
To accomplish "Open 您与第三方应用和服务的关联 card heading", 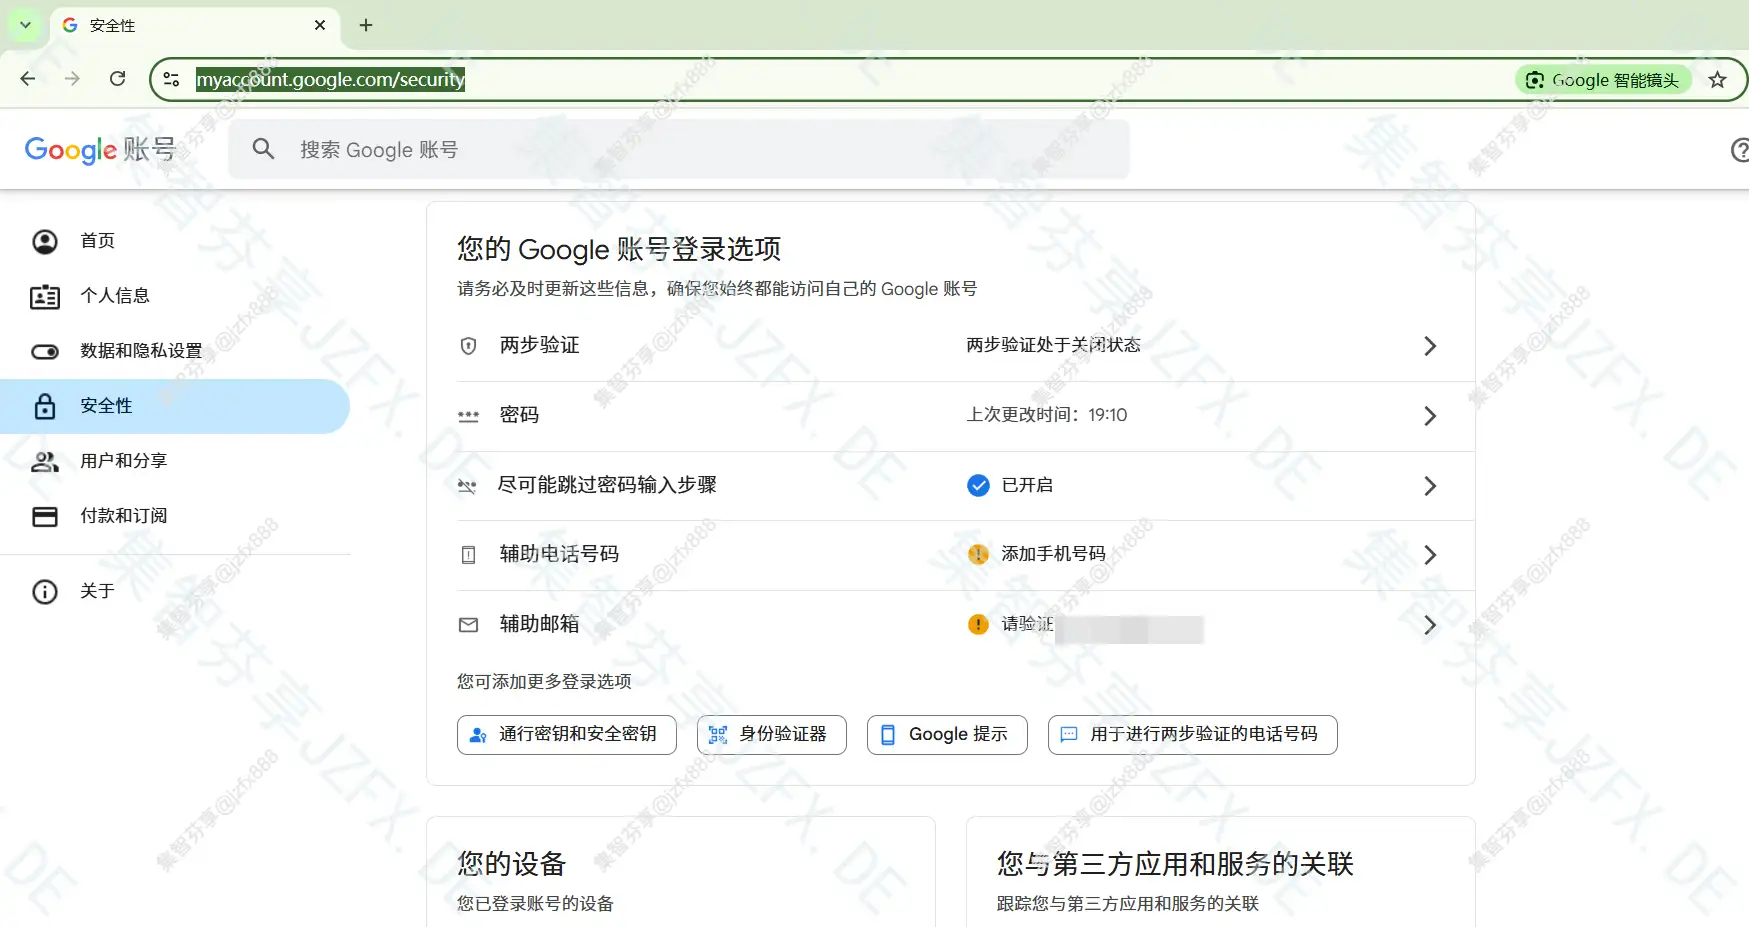I will 1175,864.
